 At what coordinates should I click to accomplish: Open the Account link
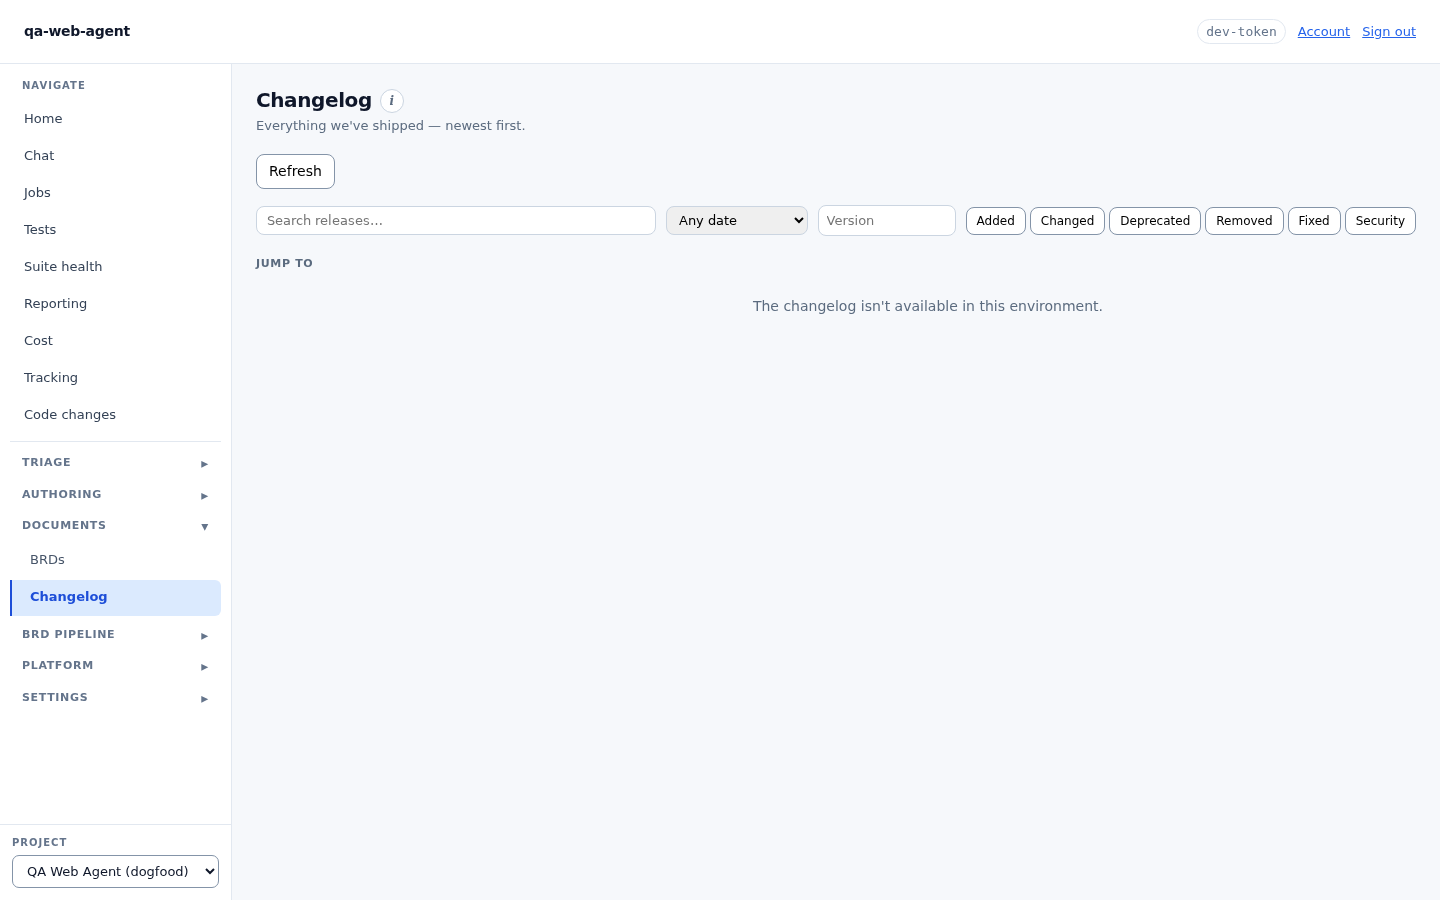(1323, 32)
